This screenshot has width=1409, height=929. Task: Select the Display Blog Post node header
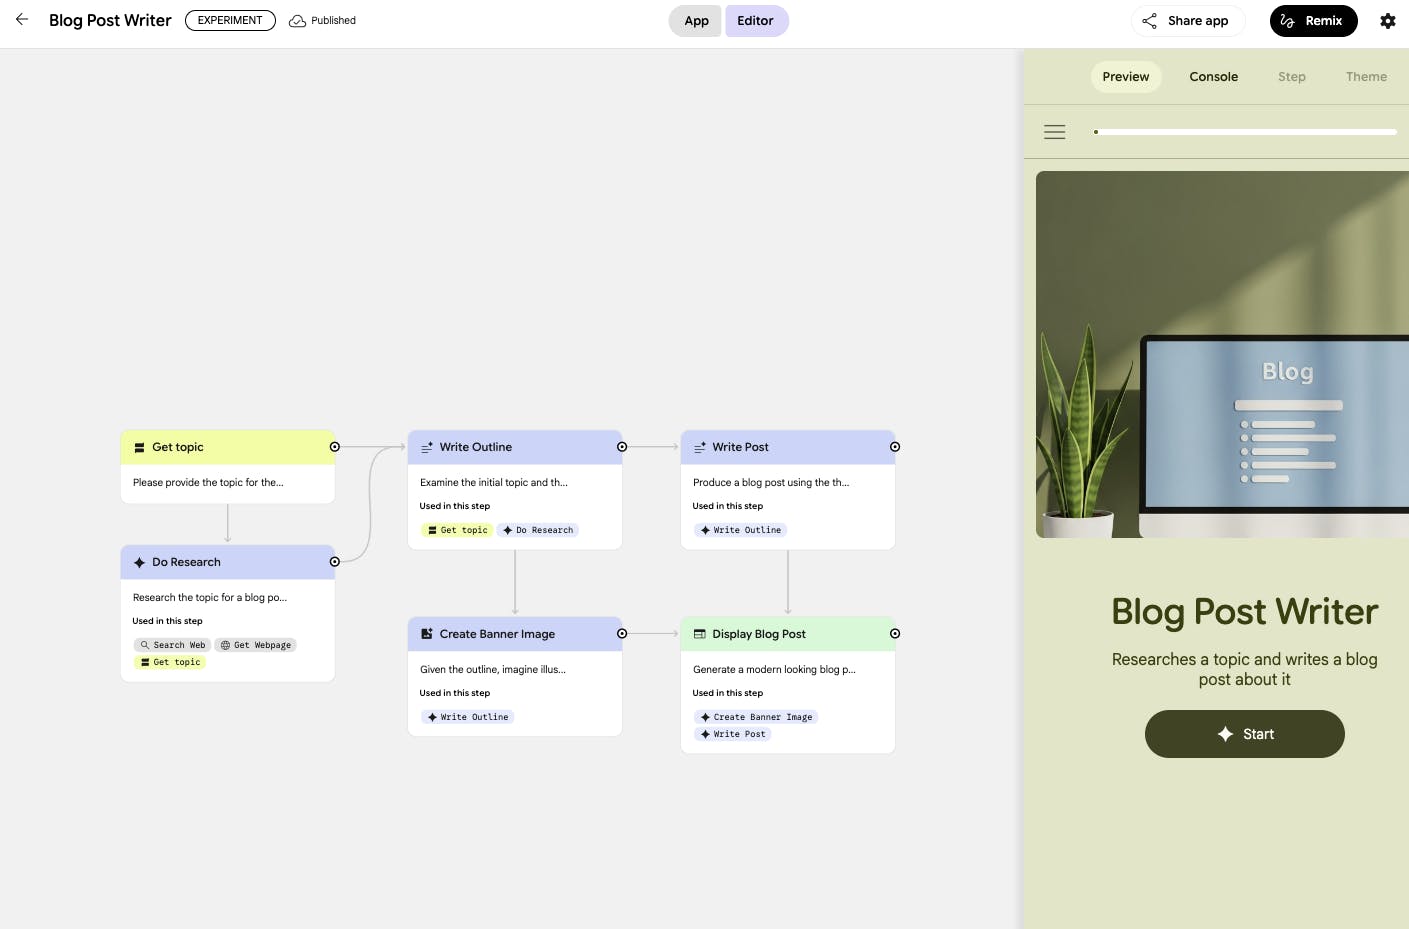pyautogui.click(x=788, y=634)
